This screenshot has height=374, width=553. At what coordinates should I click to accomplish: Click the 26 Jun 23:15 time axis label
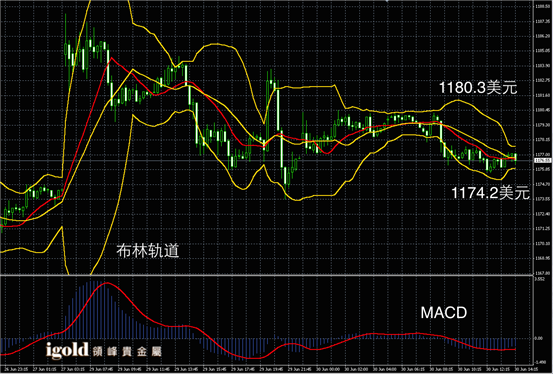16,370
